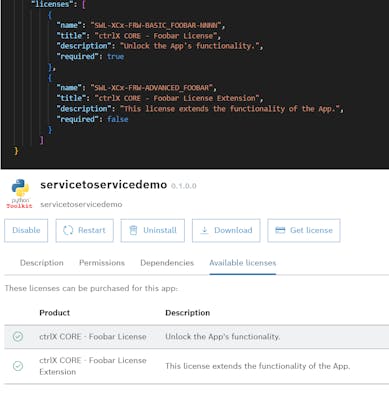Click the Description column header
Screen dimensions: 389x400
point(188,313)
